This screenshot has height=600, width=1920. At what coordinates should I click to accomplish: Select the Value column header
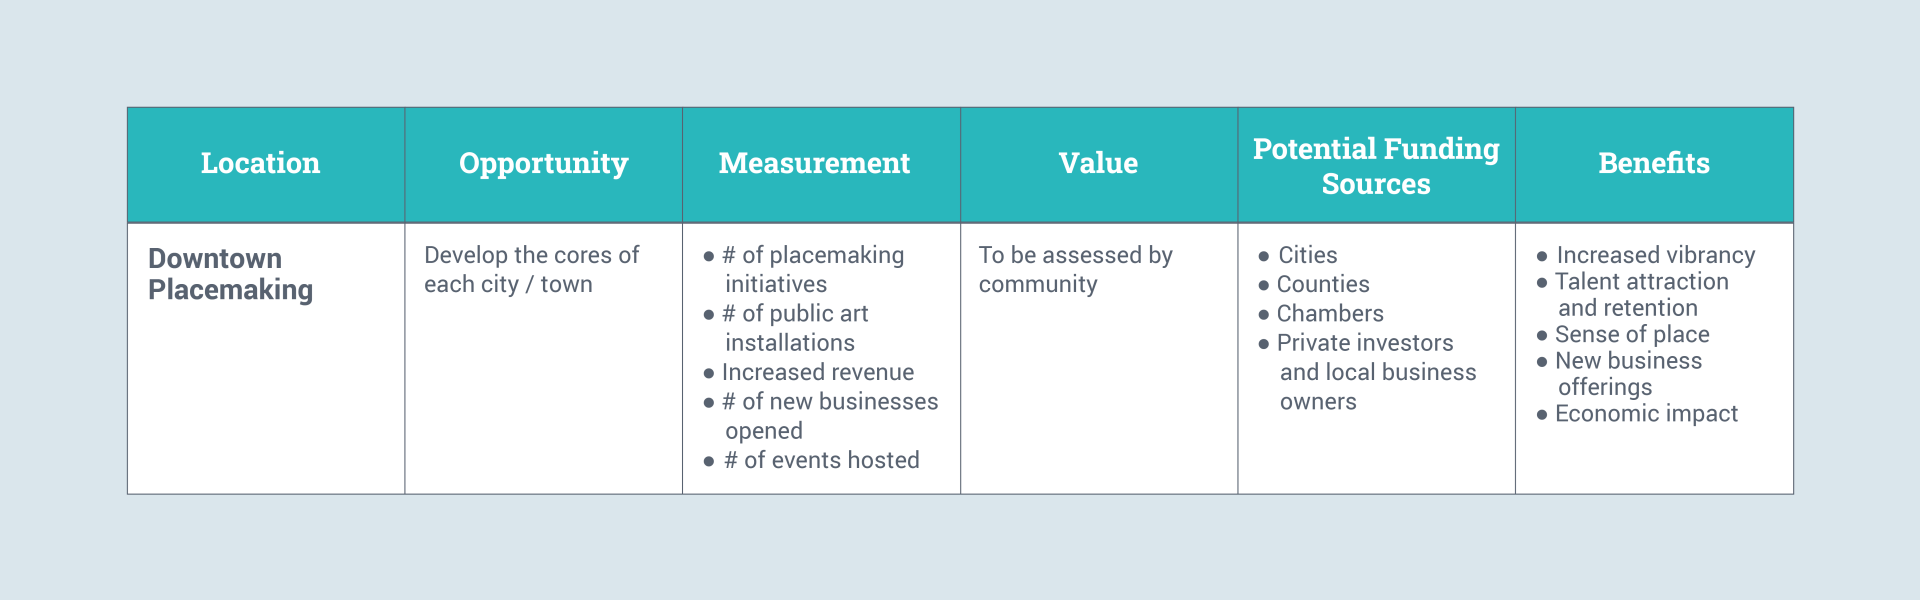pyautogui.click(x=1098, y=163)
